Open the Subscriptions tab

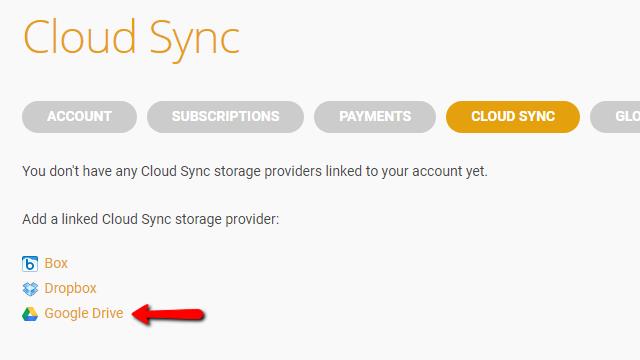[225, 117]
